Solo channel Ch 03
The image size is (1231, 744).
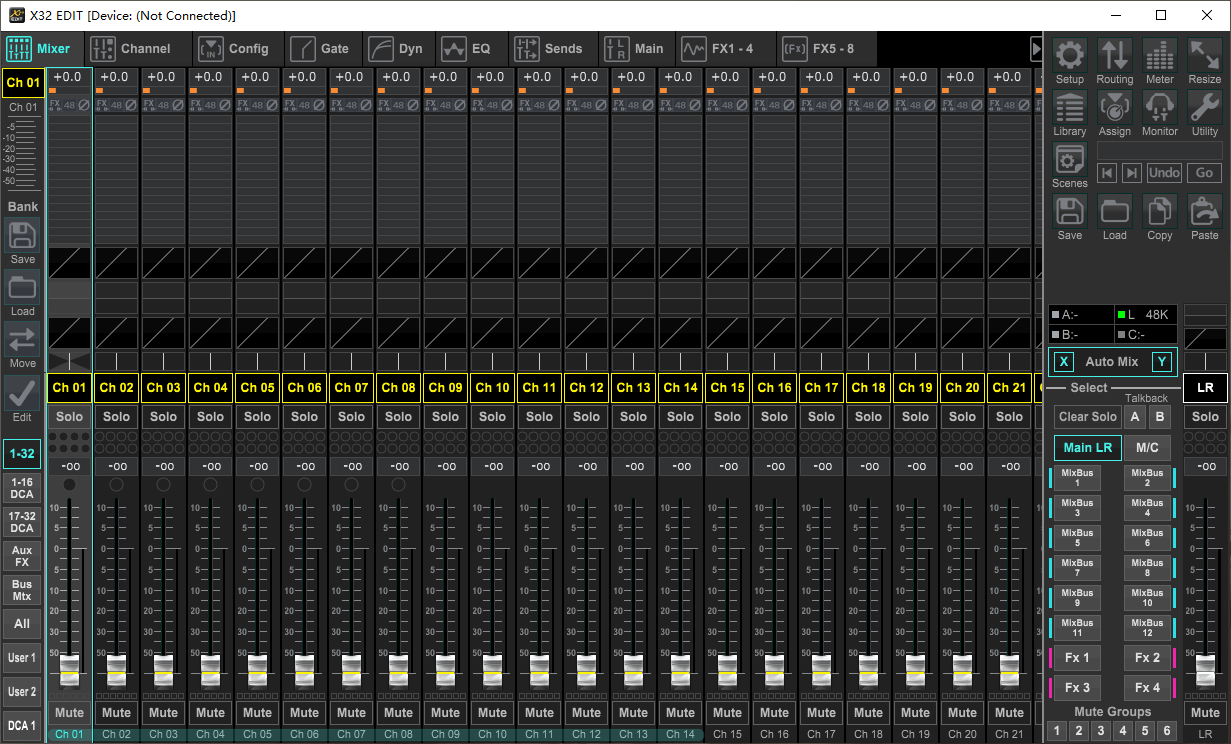[163, 417]
